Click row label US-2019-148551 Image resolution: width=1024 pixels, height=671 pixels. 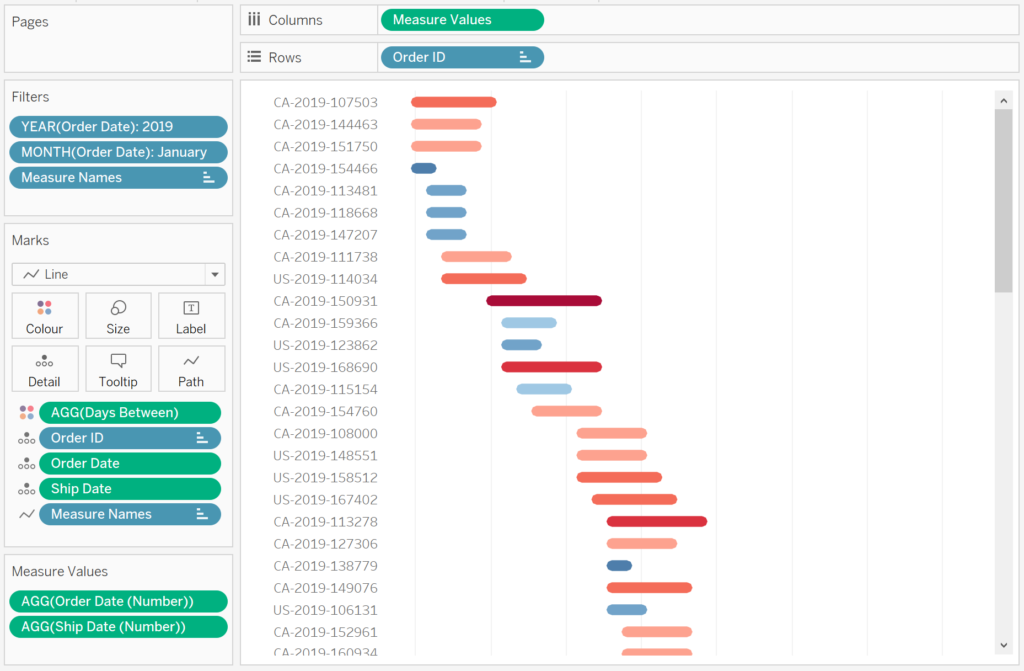[325, 455]
